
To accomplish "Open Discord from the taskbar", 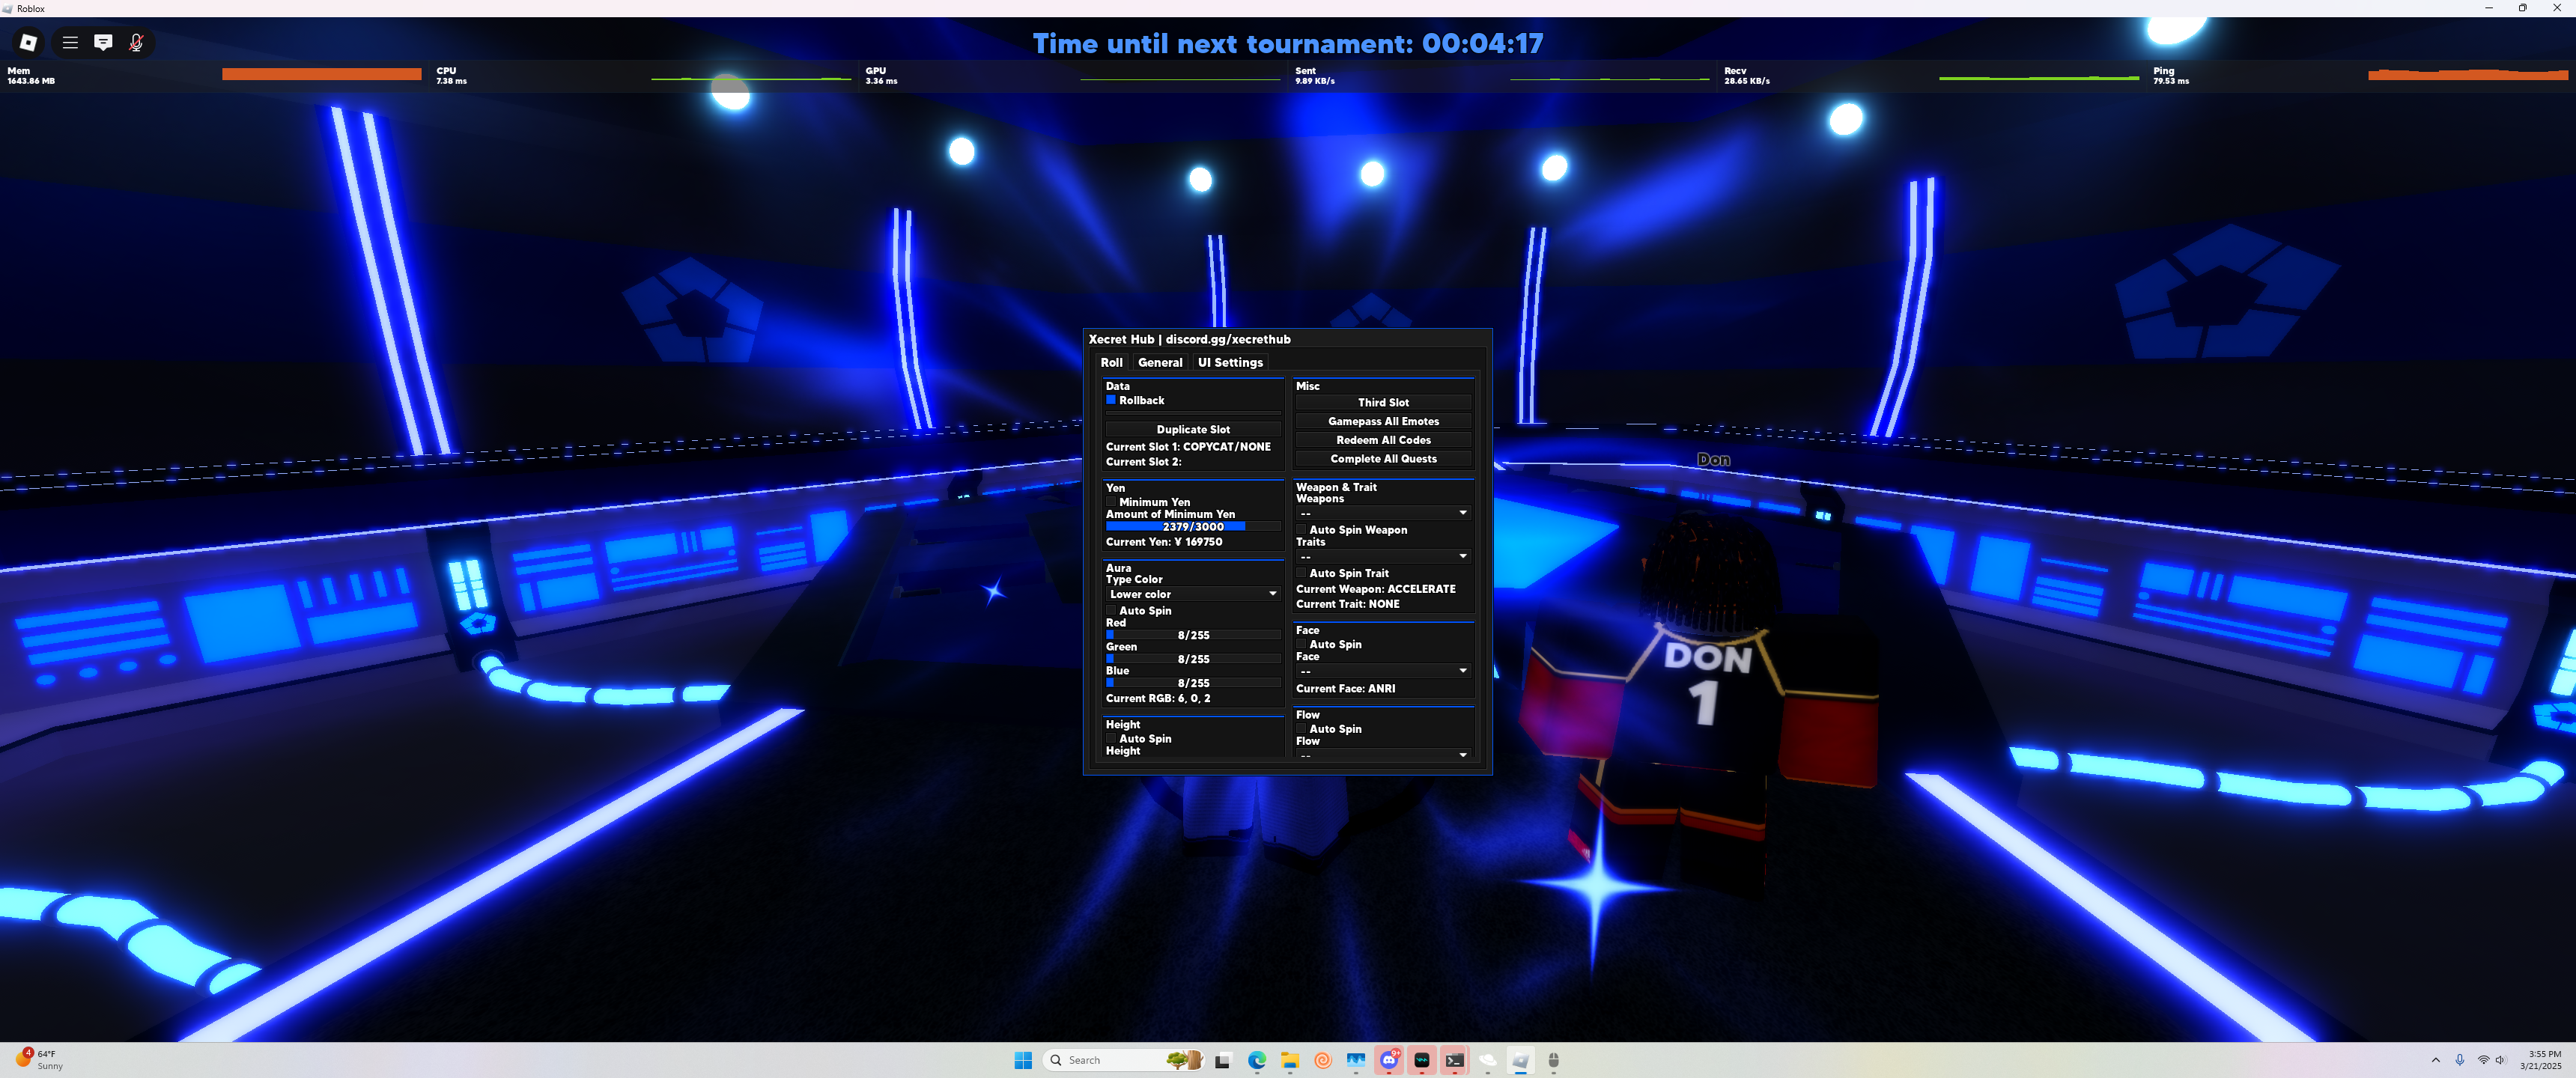I will coord(1388,1060).
